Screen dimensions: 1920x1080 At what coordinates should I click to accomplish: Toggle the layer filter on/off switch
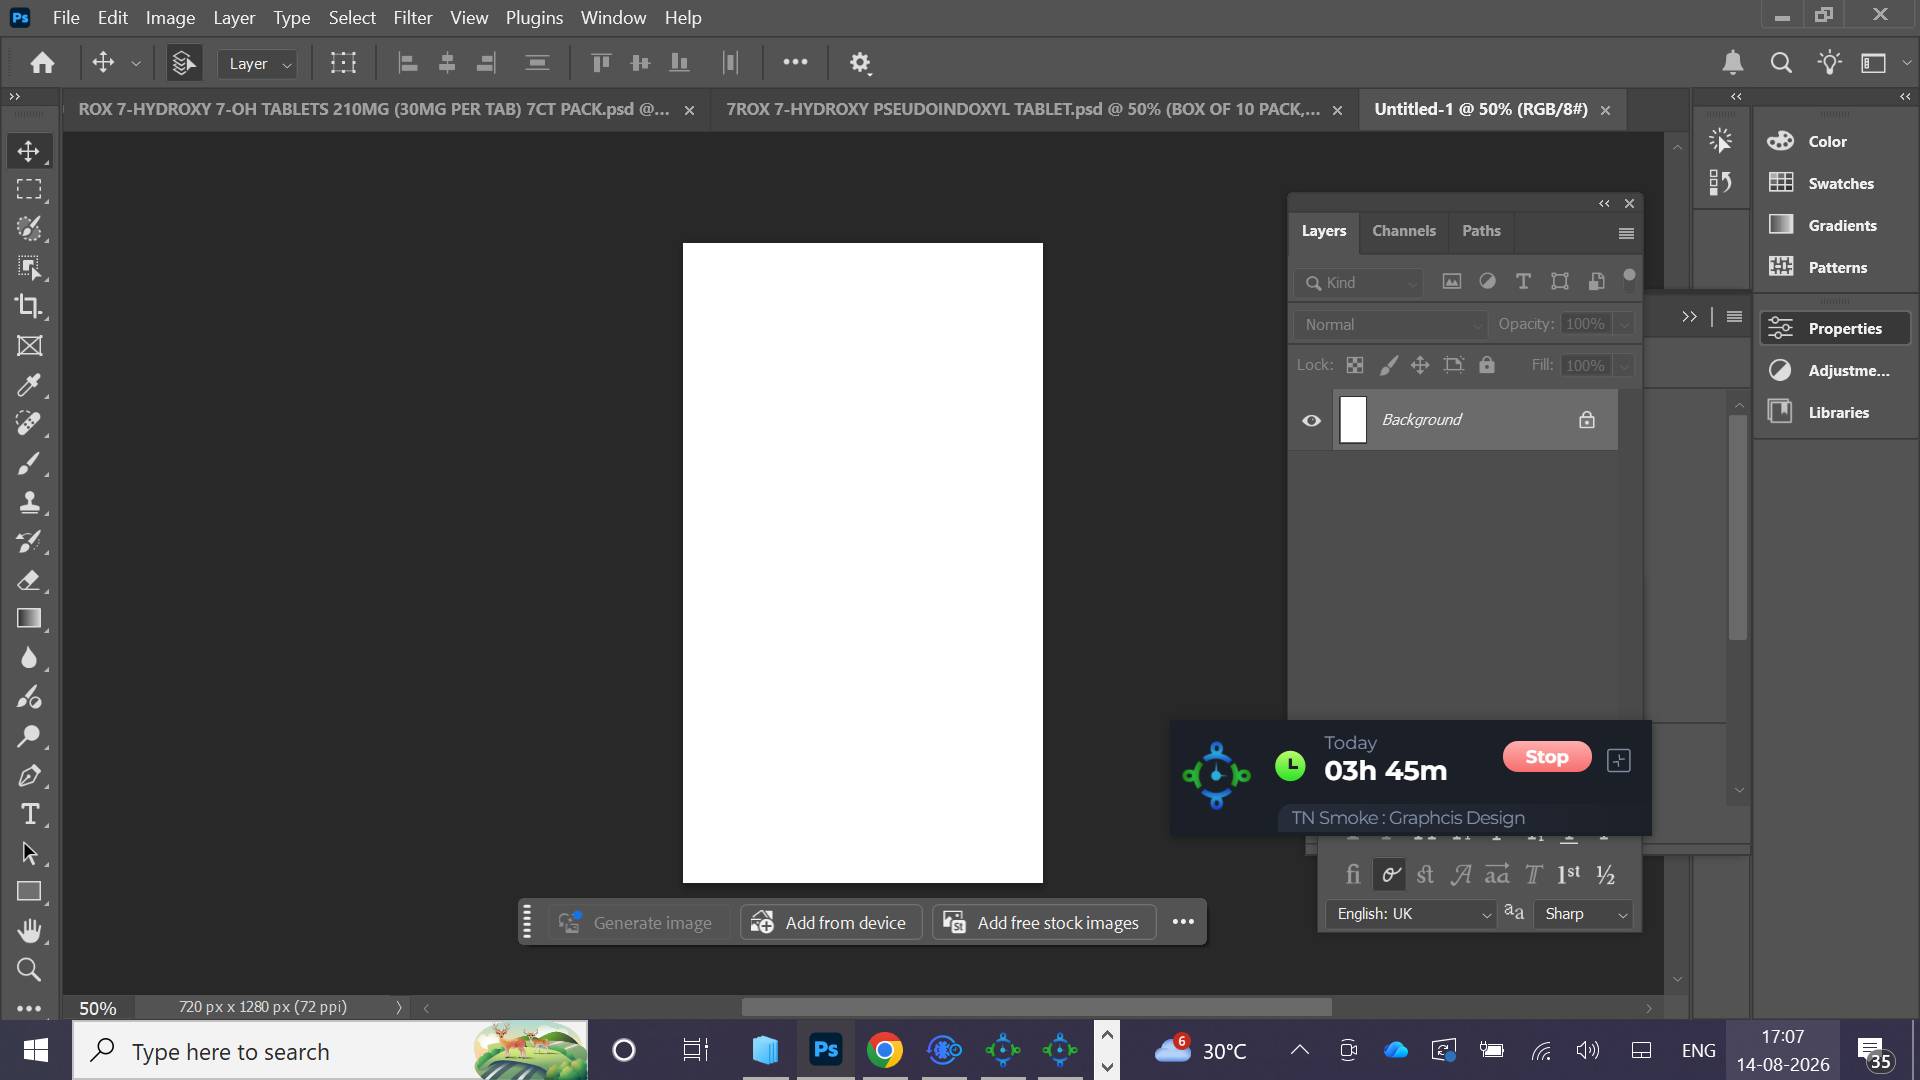[x=1629, y=278]
